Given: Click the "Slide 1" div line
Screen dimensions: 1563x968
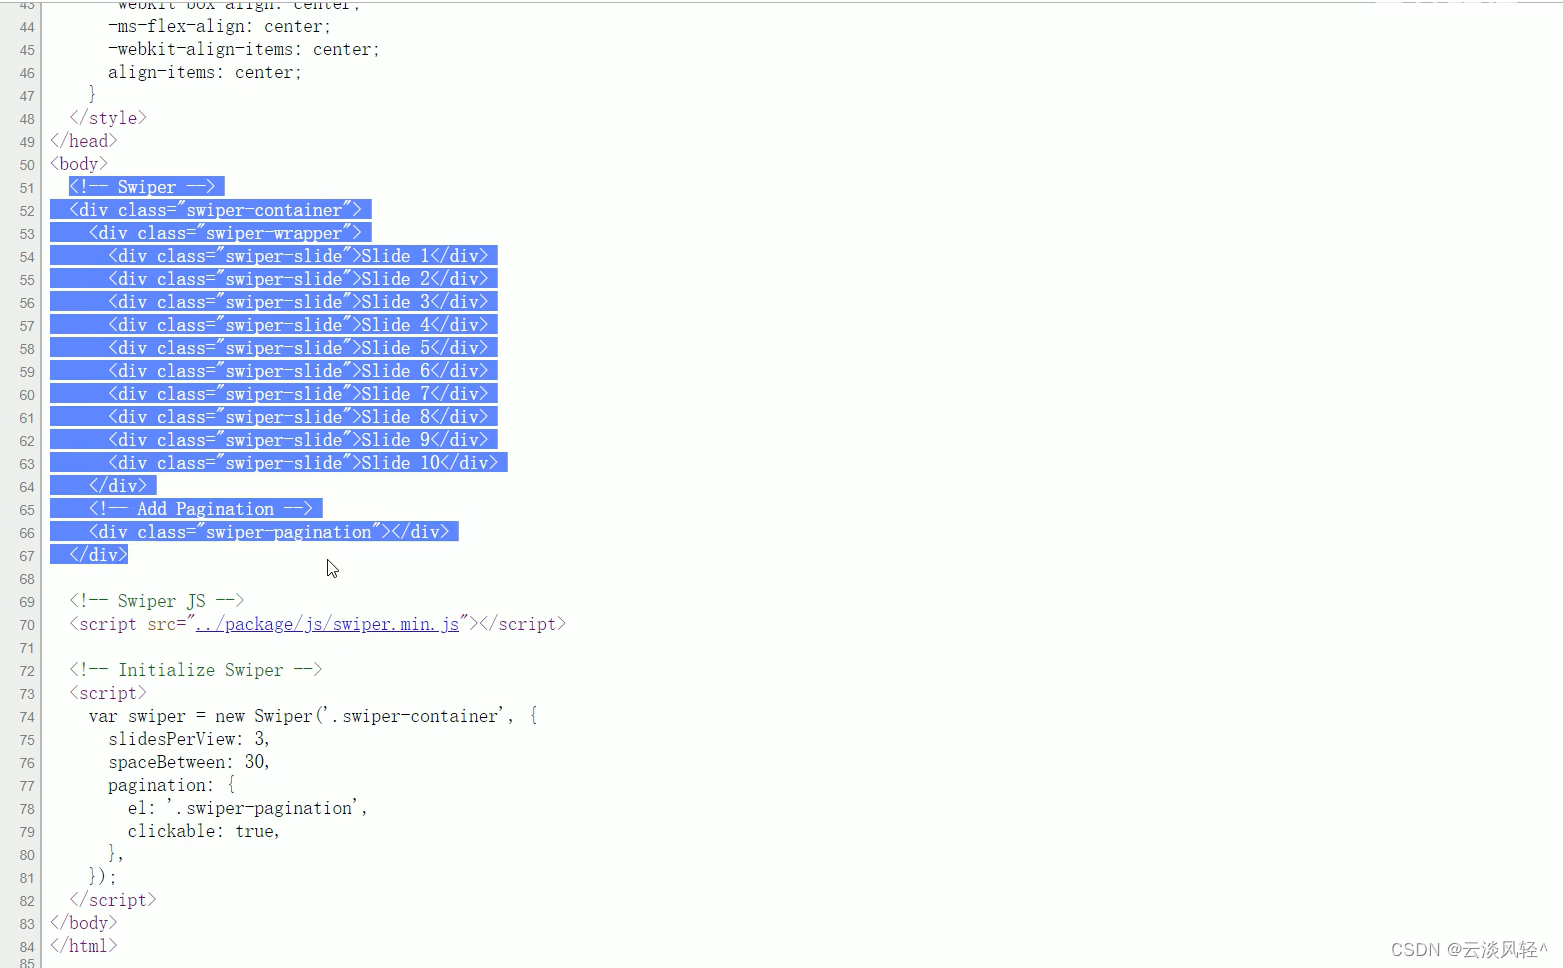Looking at the screenshot, I should coord(298,256).
